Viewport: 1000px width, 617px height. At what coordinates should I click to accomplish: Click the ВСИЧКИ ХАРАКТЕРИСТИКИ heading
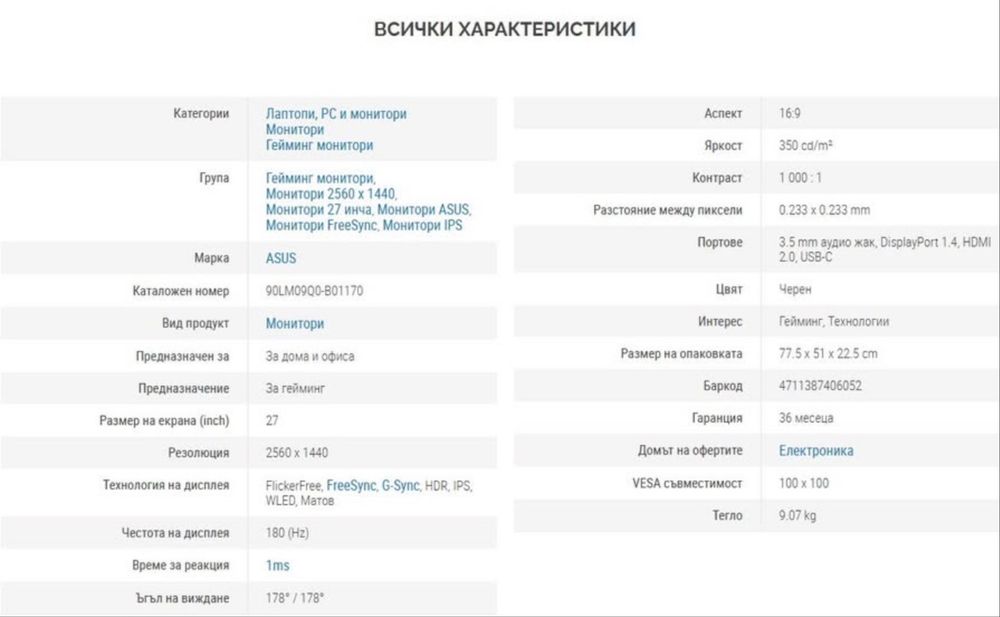pos(505,29)
